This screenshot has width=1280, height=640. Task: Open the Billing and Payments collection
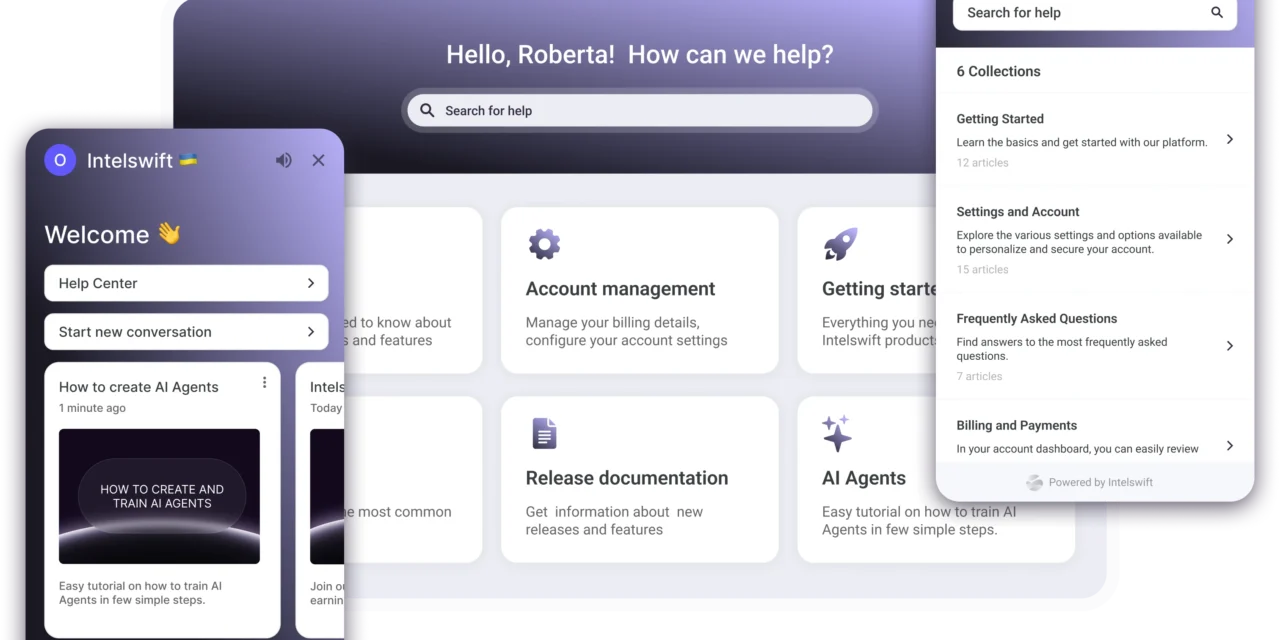pyautogui.click(x=1230, y=446)
